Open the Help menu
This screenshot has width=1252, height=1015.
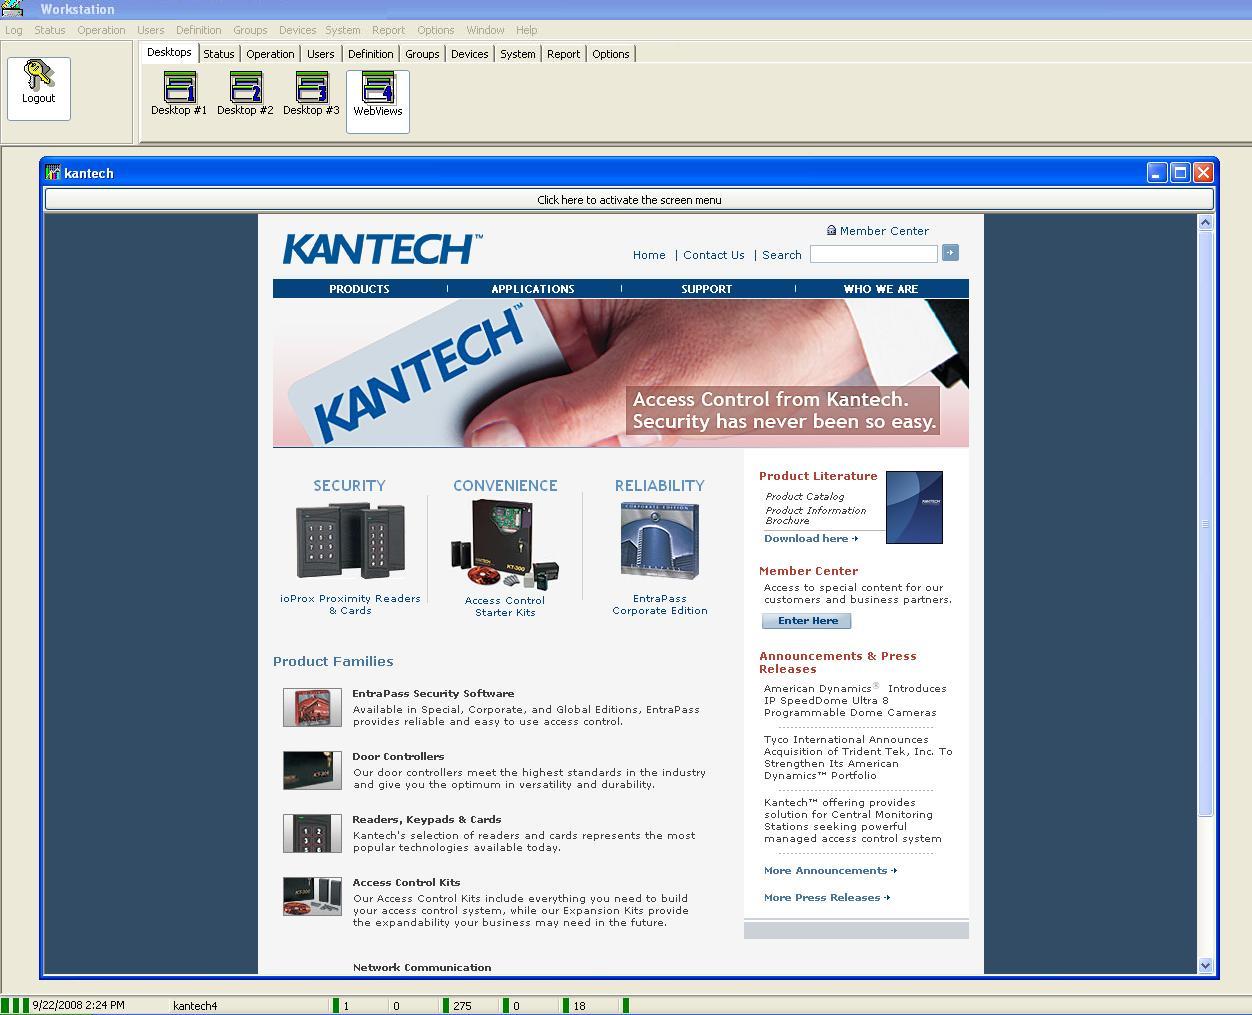pyautogui.click(x=526, y=30)
